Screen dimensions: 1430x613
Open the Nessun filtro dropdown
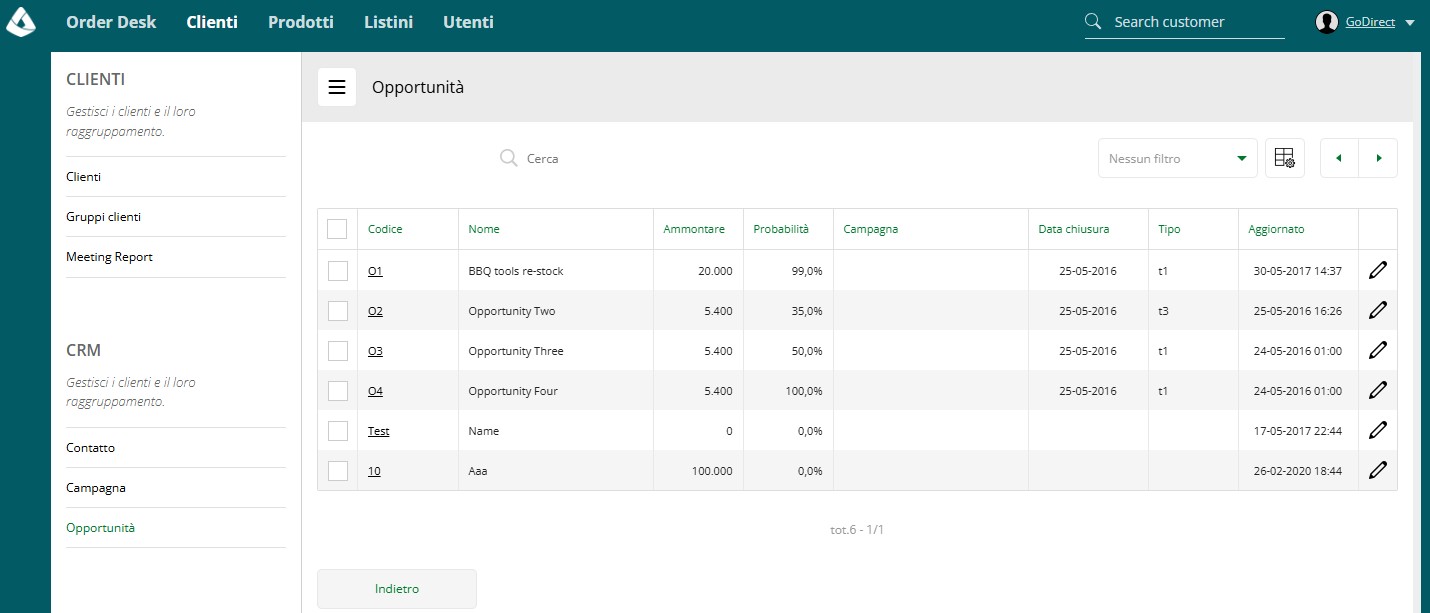coord(1178,158)
